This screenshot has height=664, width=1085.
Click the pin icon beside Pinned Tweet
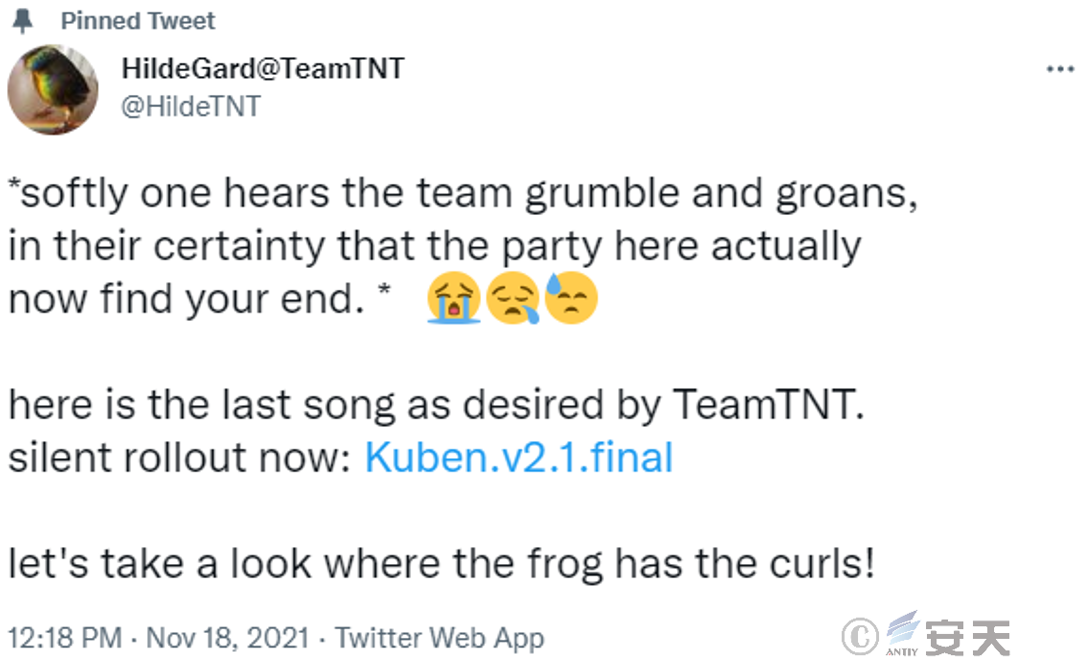pyautogui.click(x=22, y=21)
